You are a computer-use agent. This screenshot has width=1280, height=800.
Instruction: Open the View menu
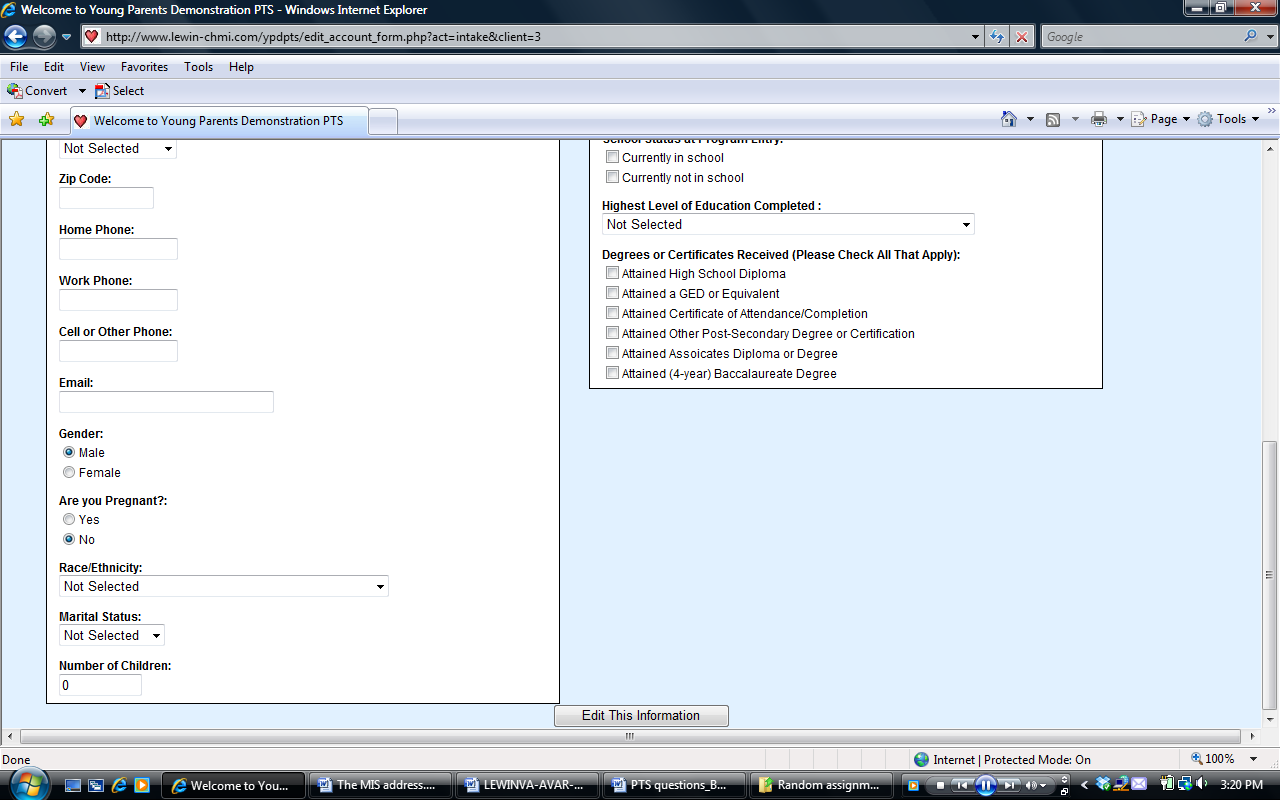(92, 67)
